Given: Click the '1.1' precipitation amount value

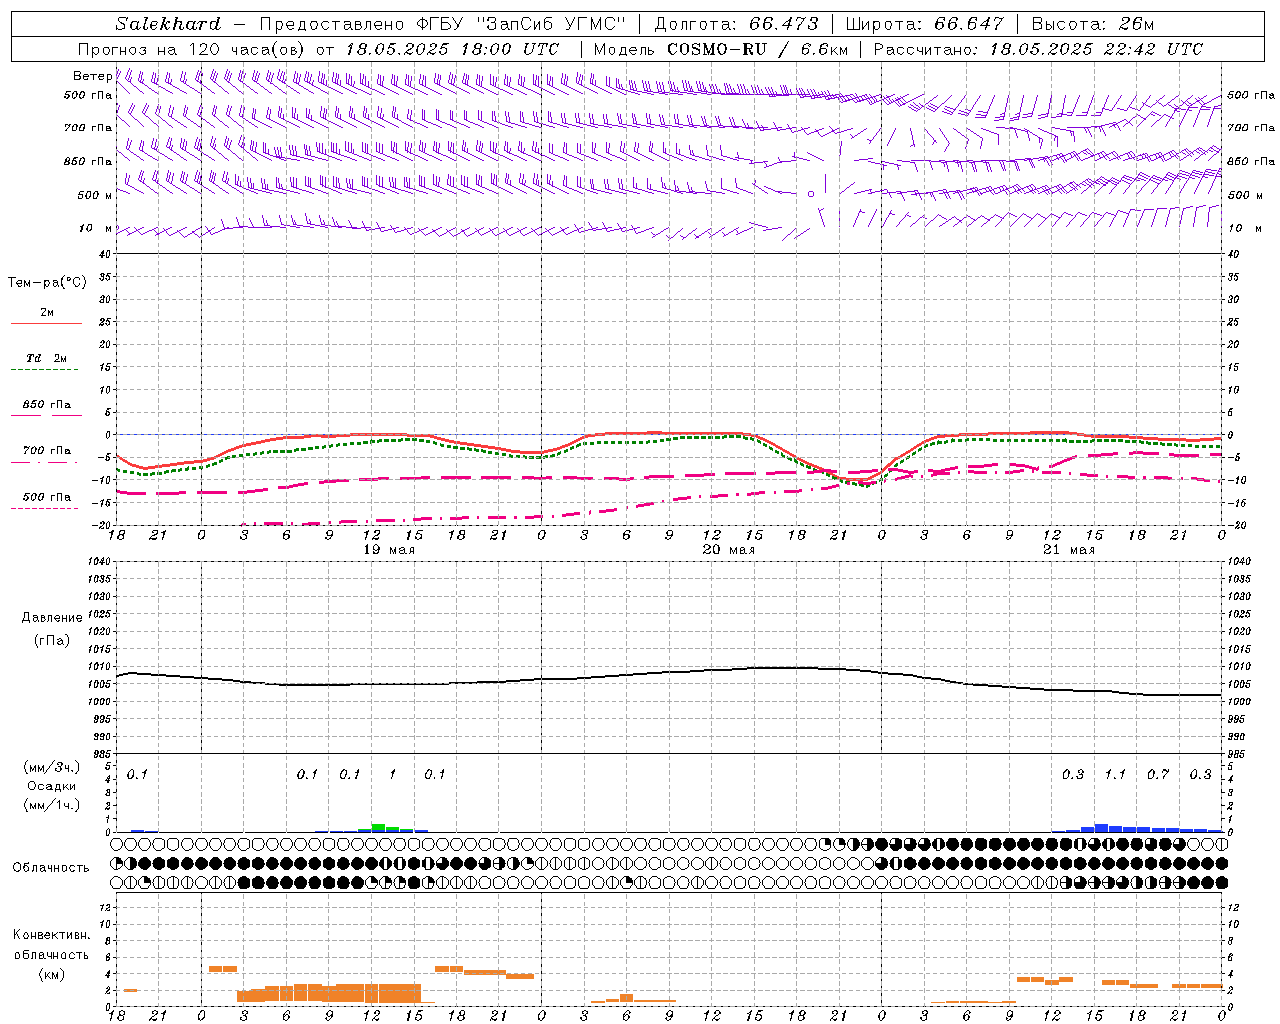Looking at the screenshot, I should tap(1115, 775).
